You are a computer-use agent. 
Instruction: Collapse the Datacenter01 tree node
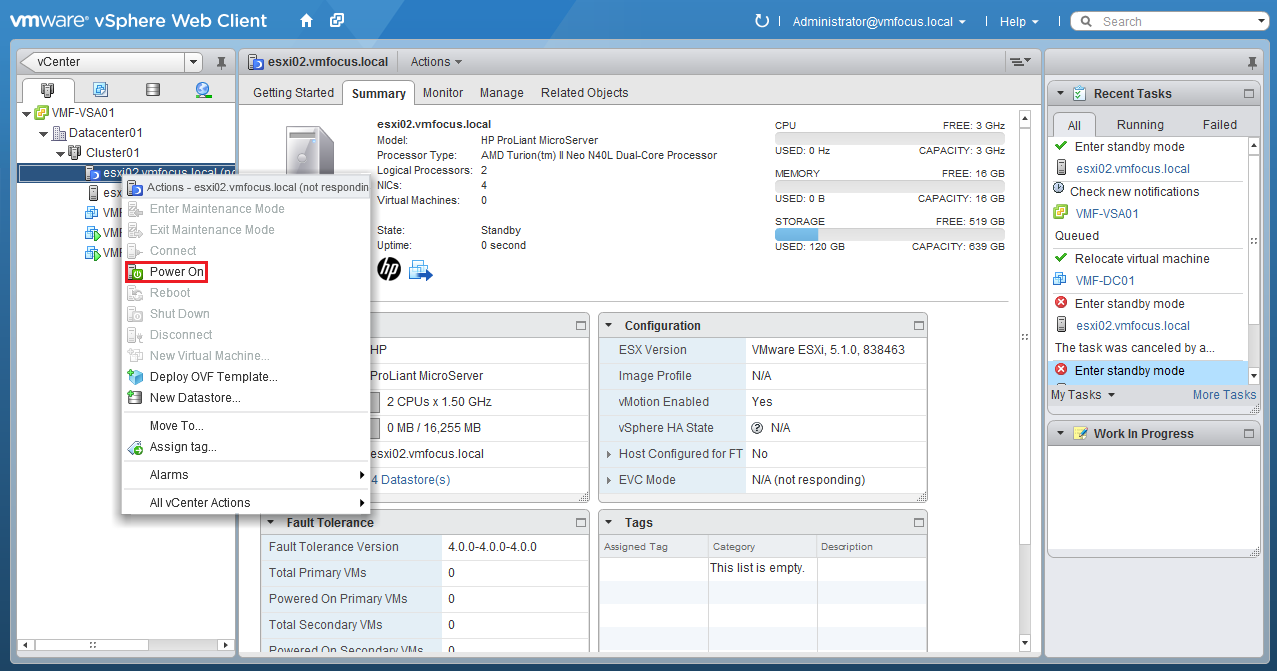click(x=44, y=133)
